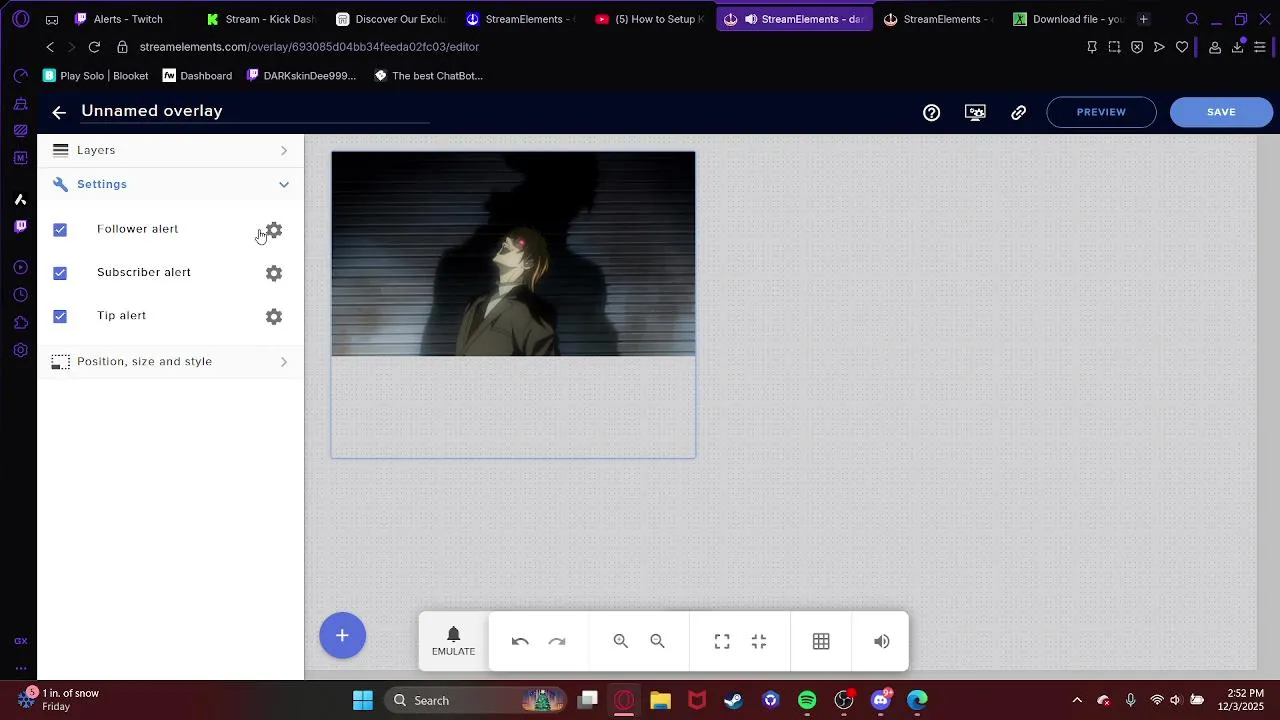1280x720 pixels.
Task: Click the Windows Start button
Action: click(363, 700)
